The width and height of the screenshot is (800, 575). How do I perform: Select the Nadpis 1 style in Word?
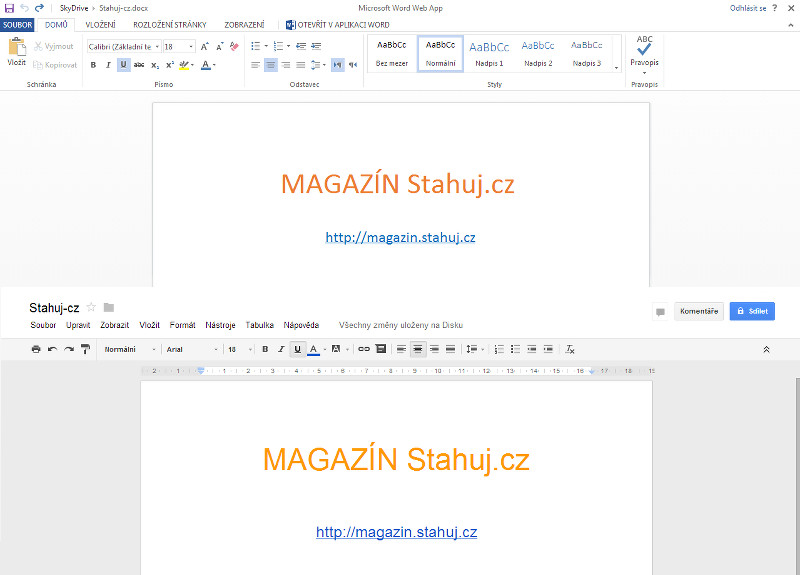[x=489, y=53]
